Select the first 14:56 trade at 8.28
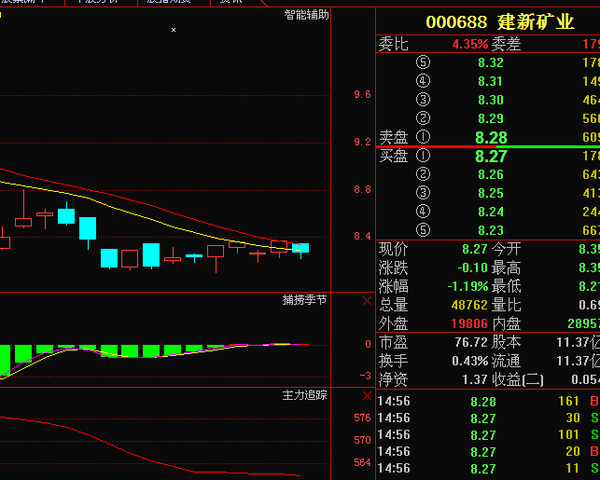Viewport: 600px width, 480px height. 483,402
